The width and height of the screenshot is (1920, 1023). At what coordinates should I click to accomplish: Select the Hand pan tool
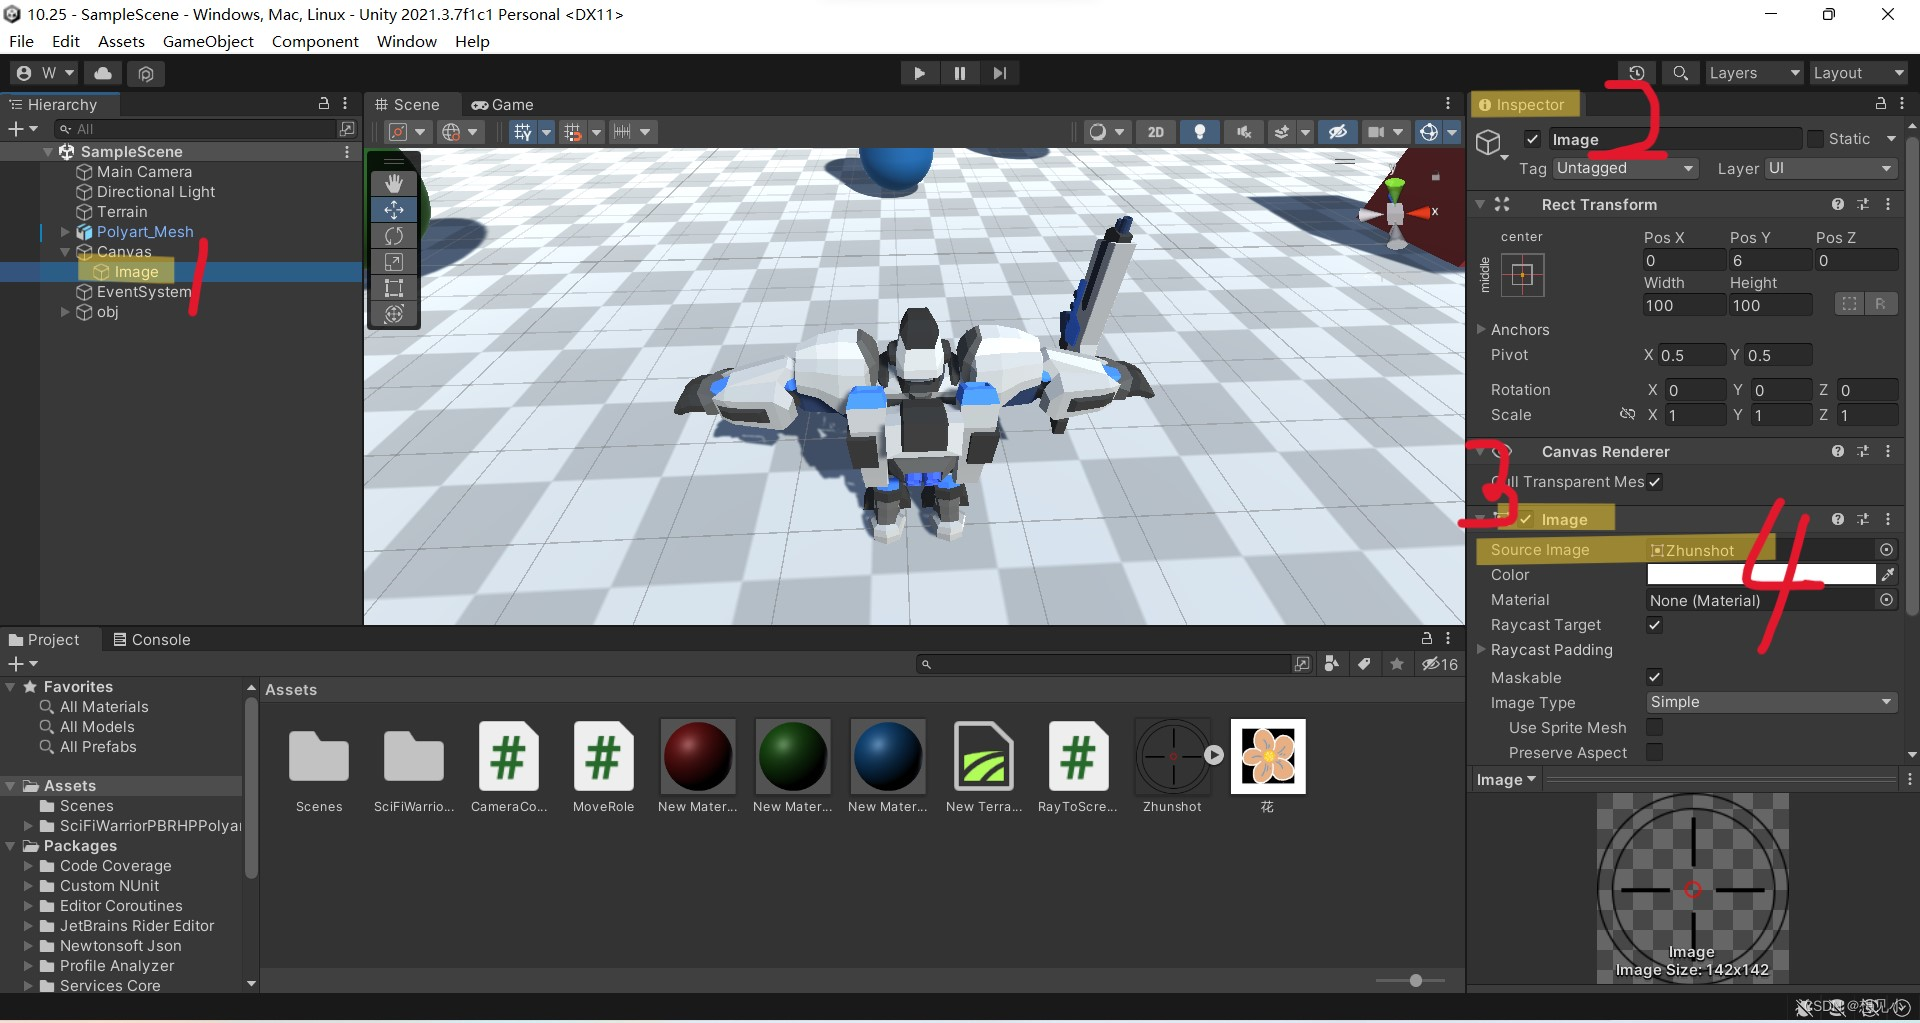(x=394, y=182)
